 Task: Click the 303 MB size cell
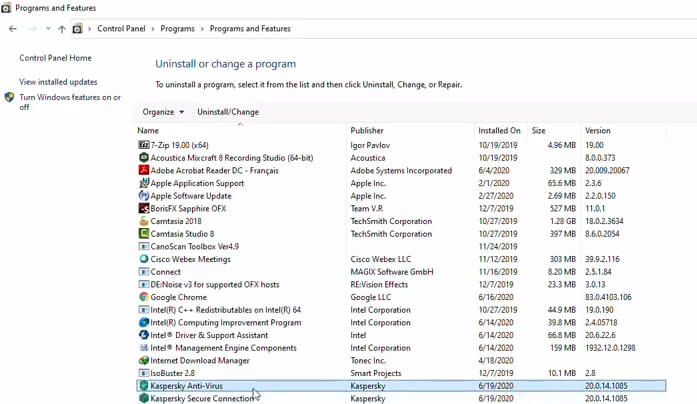pyautogui.click(x=563, y=259)
